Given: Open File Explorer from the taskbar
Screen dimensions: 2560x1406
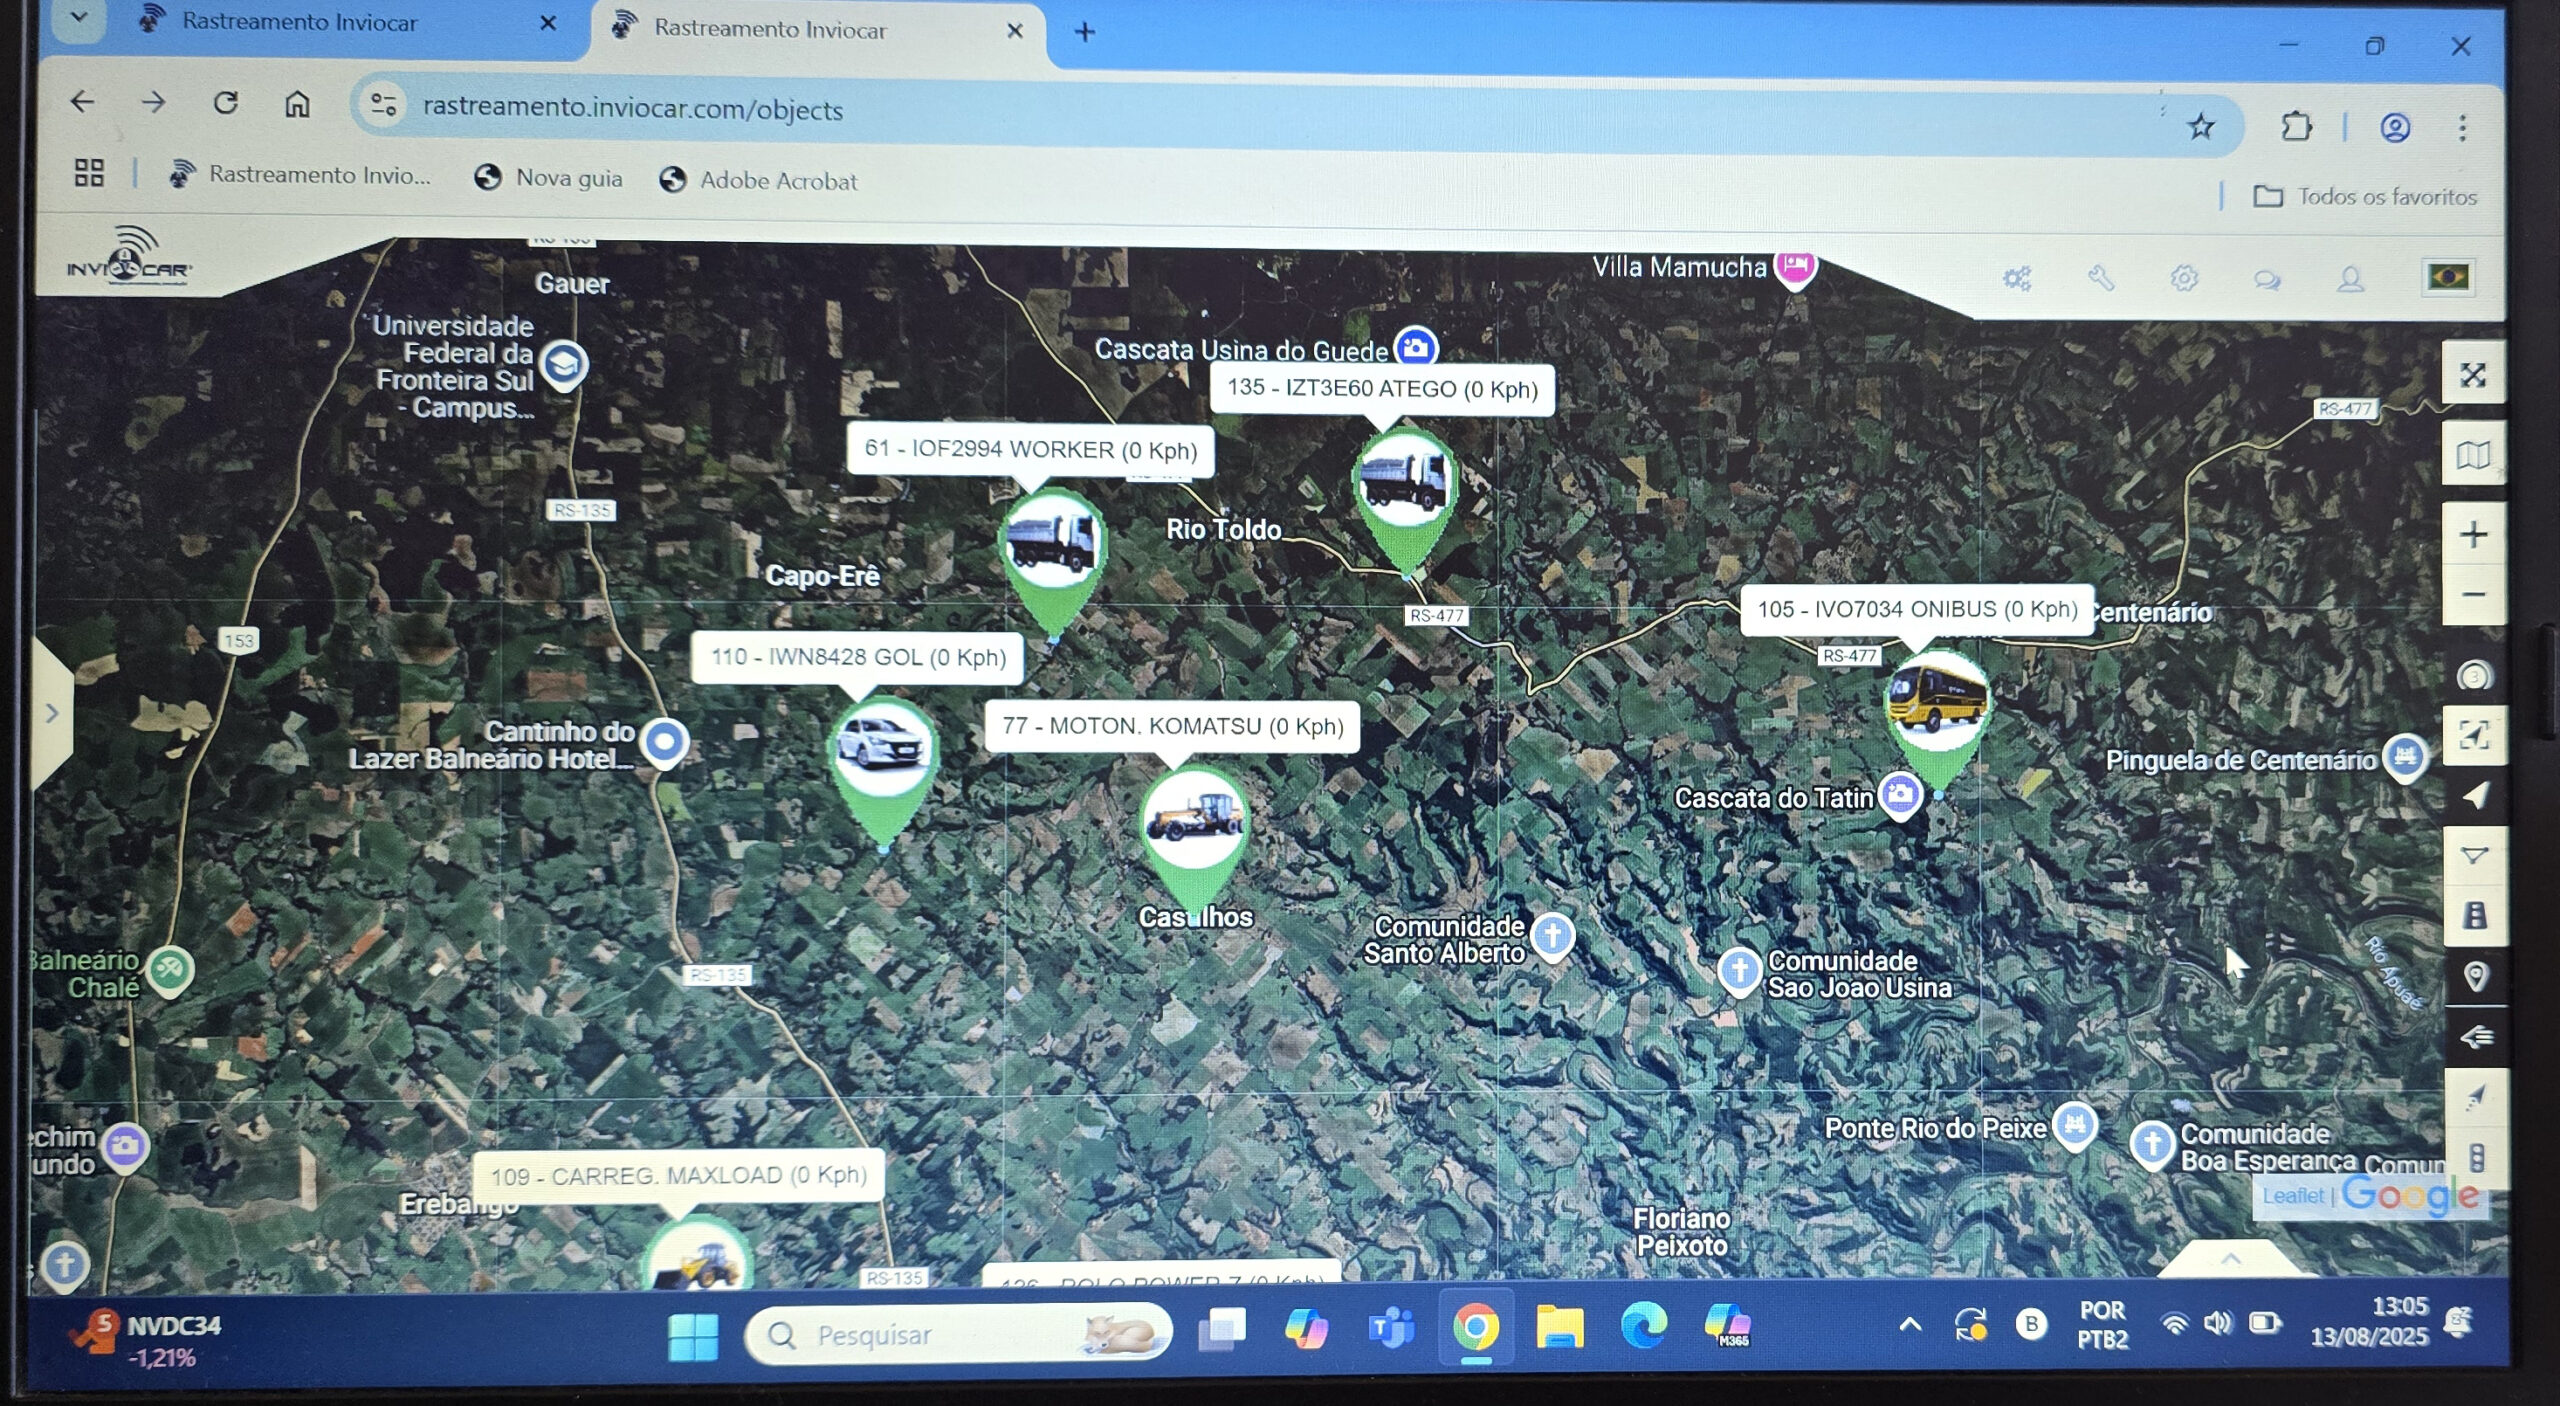Looking at the screenshot, I should pyautogui.click(x=1560, y=1328).
